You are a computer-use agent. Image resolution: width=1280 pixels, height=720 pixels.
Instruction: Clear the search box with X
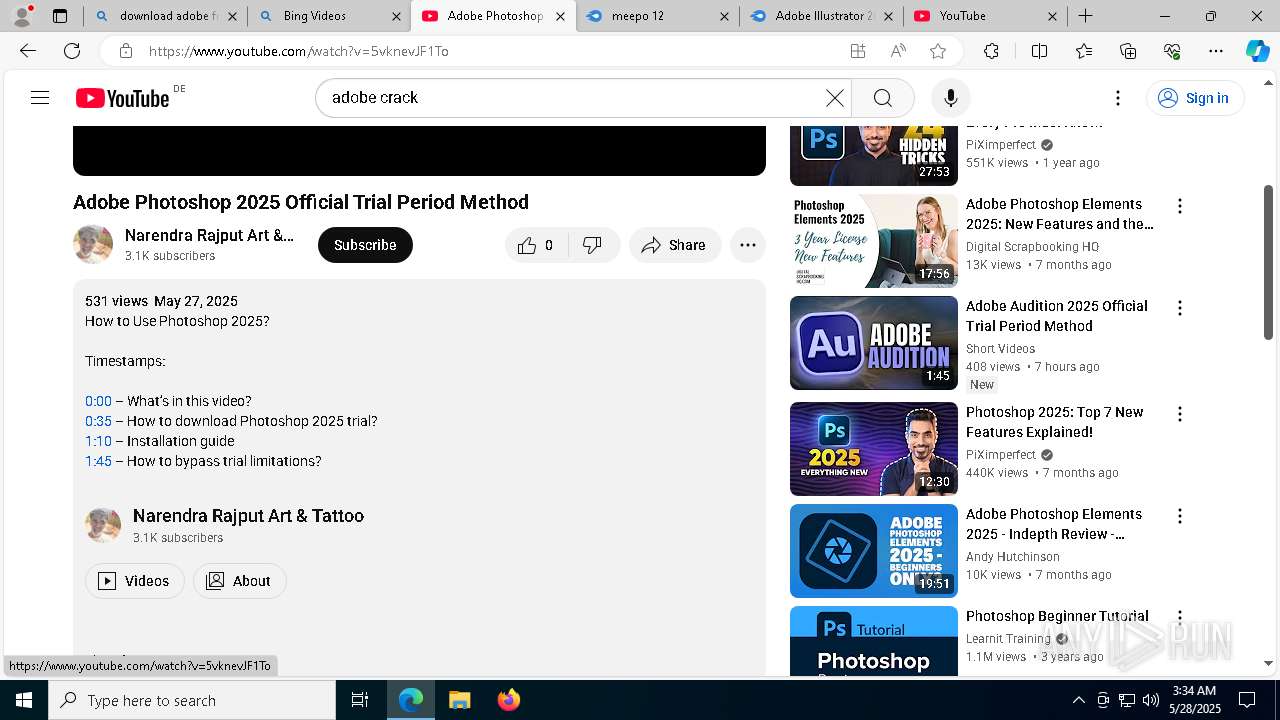coord(835,98)
